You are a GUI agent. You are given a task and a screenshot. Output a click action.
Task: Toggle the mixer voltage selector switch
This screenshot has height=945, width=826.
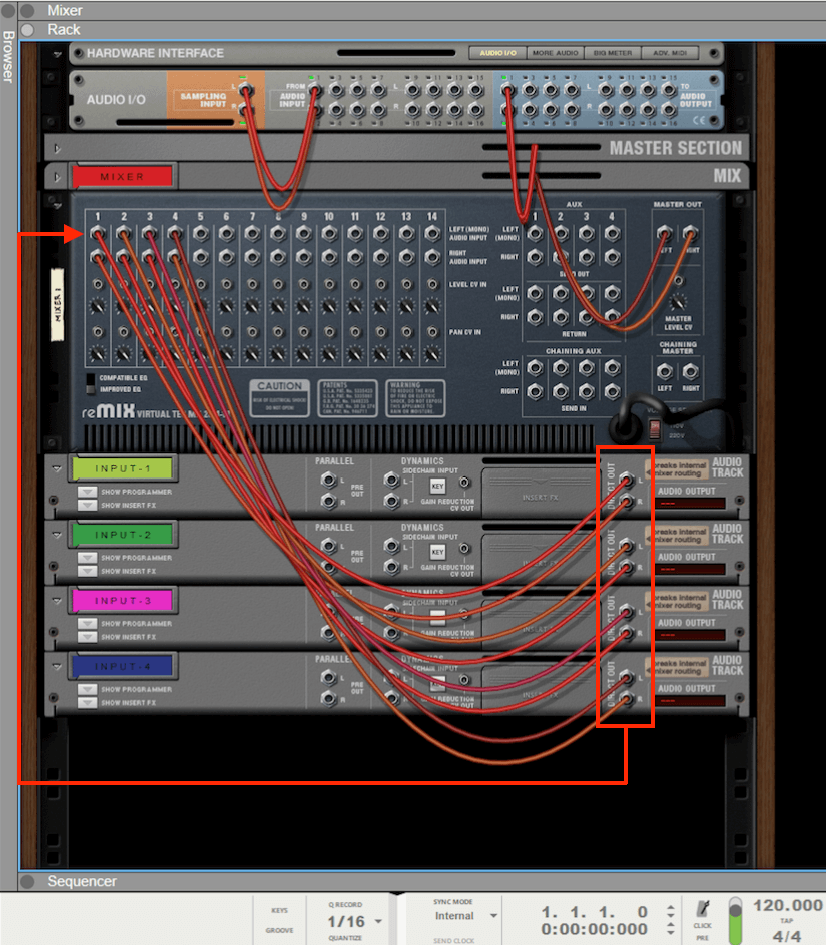655,429
